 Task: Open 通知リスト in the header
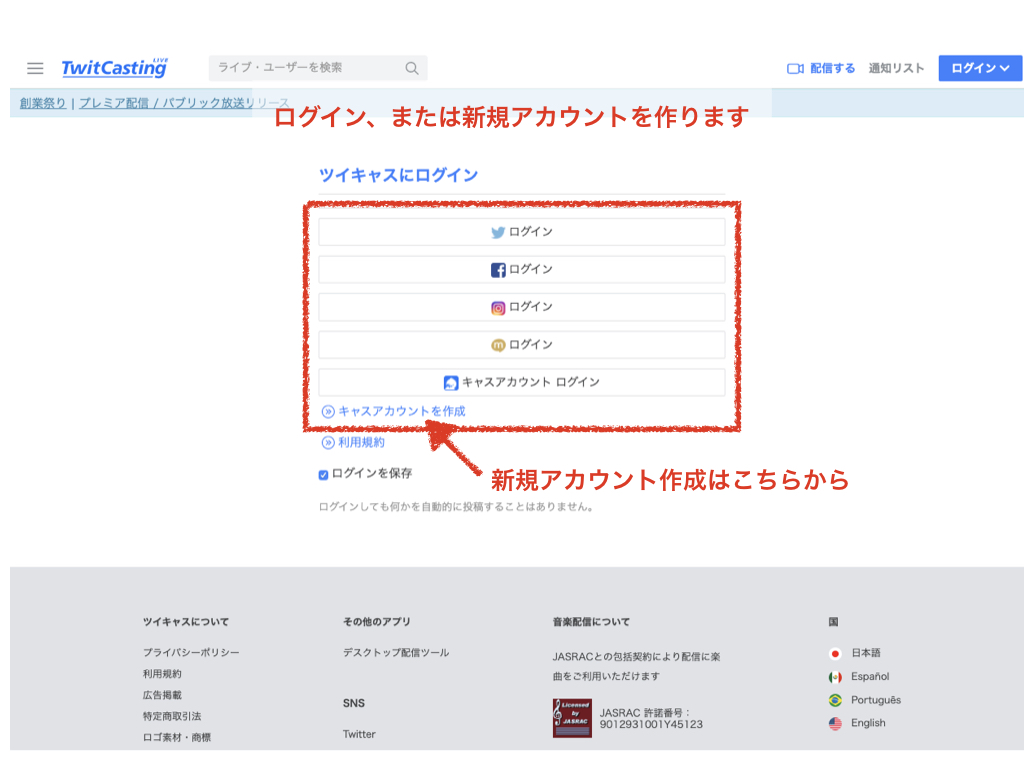click(x=896, y=68)
